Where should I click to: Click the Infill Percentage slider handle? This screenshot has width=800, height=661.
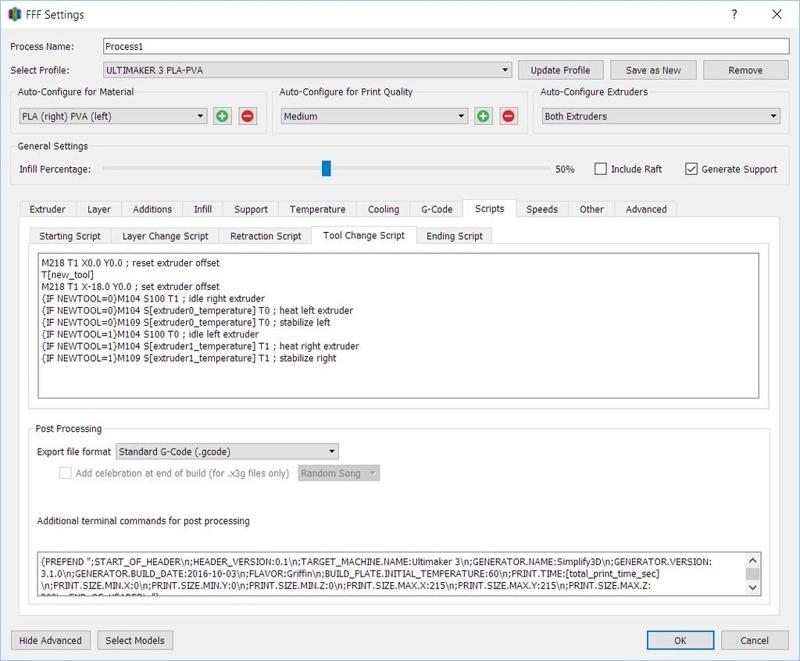point(326,168)
